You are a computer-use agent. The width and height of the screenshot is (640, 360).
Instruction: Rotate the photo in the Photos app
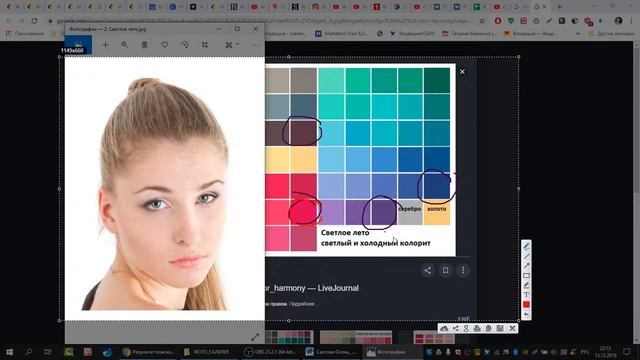[x=184, y=44]
